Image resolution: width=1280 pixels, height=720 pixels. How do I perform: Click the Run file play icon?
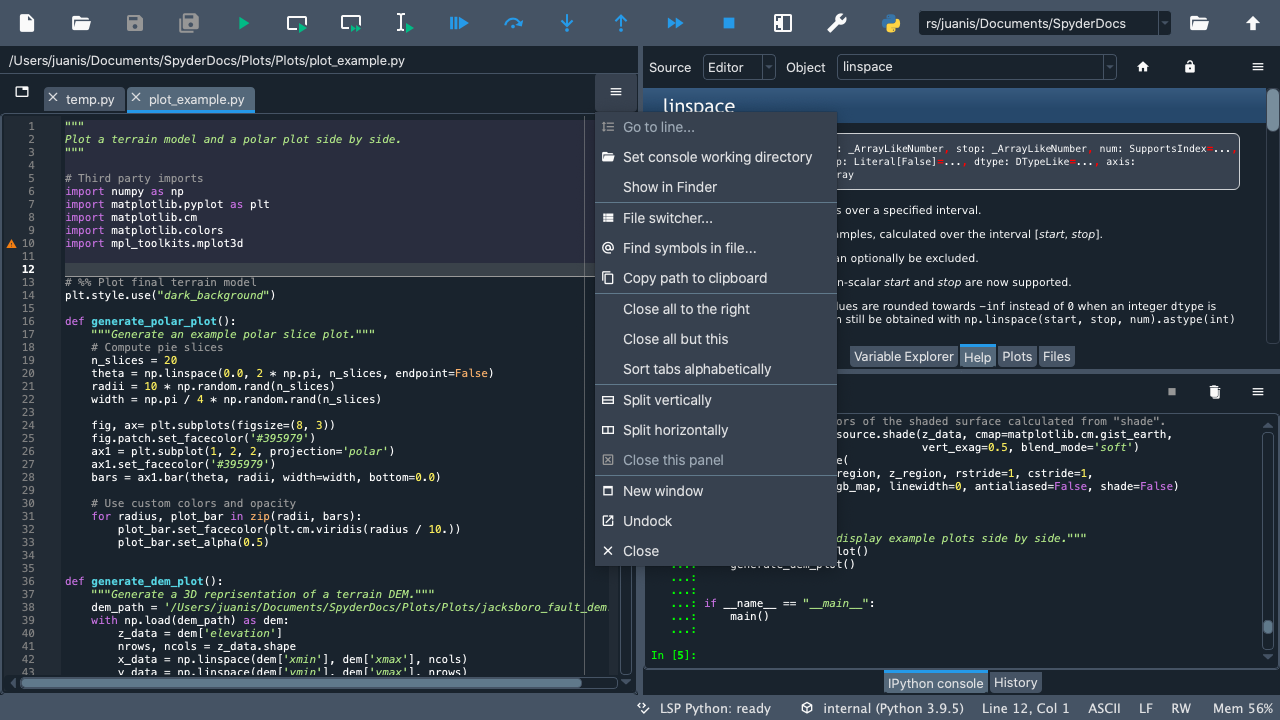click(x=243, y=23)
